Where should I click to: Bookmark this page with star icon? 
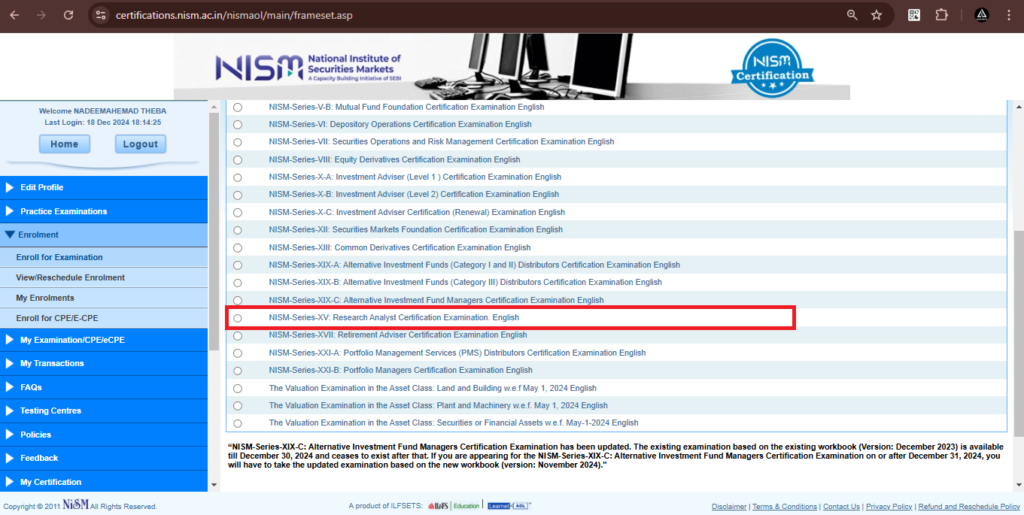(876, 15)
